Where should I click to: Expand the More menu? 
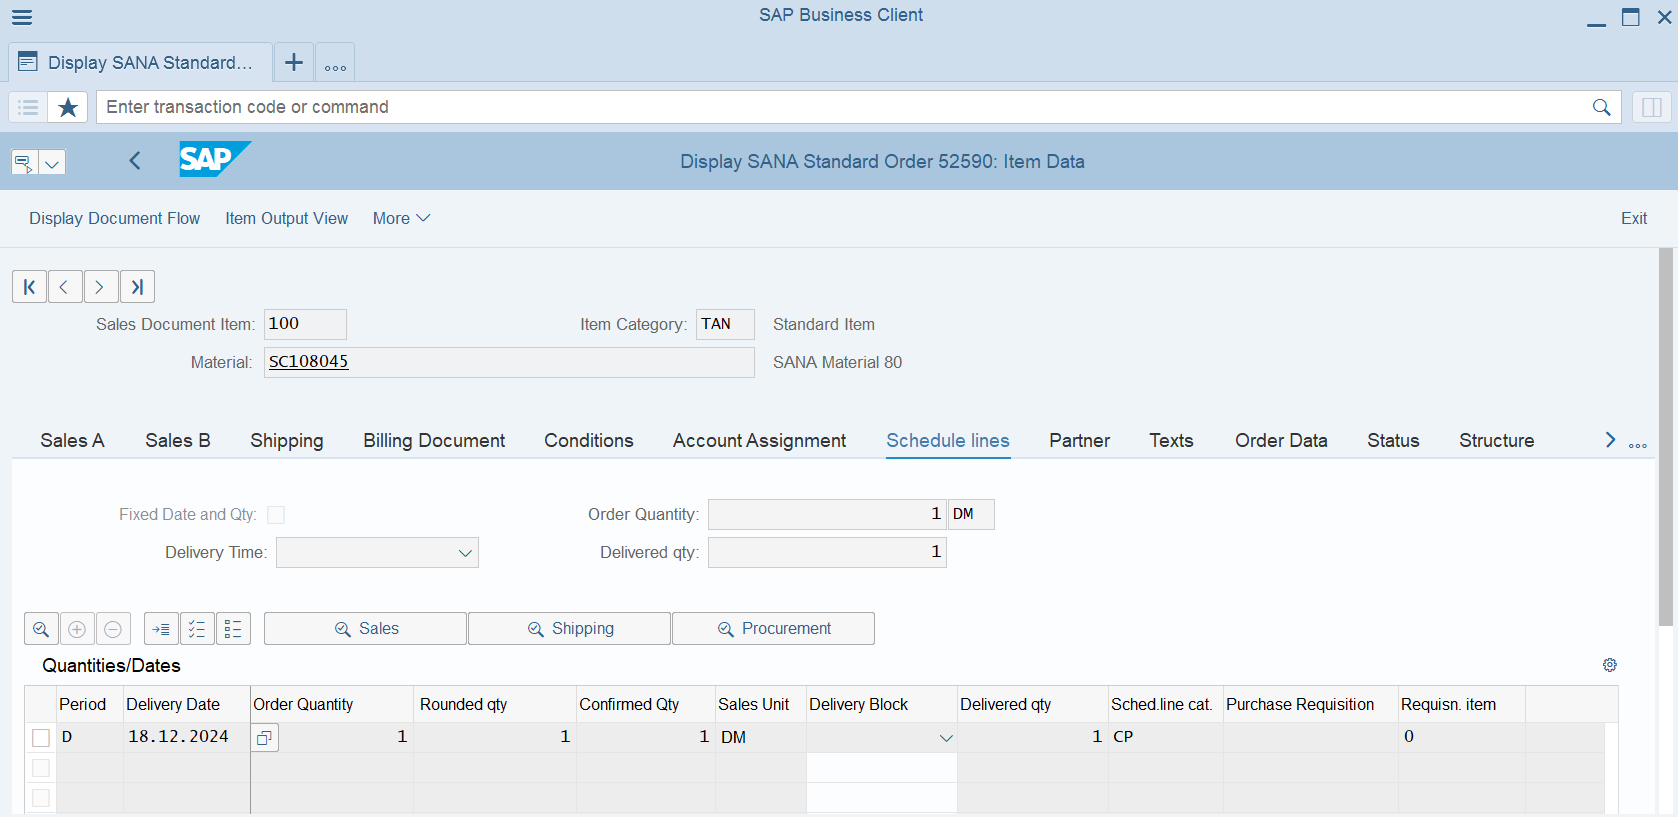point(401,218)
